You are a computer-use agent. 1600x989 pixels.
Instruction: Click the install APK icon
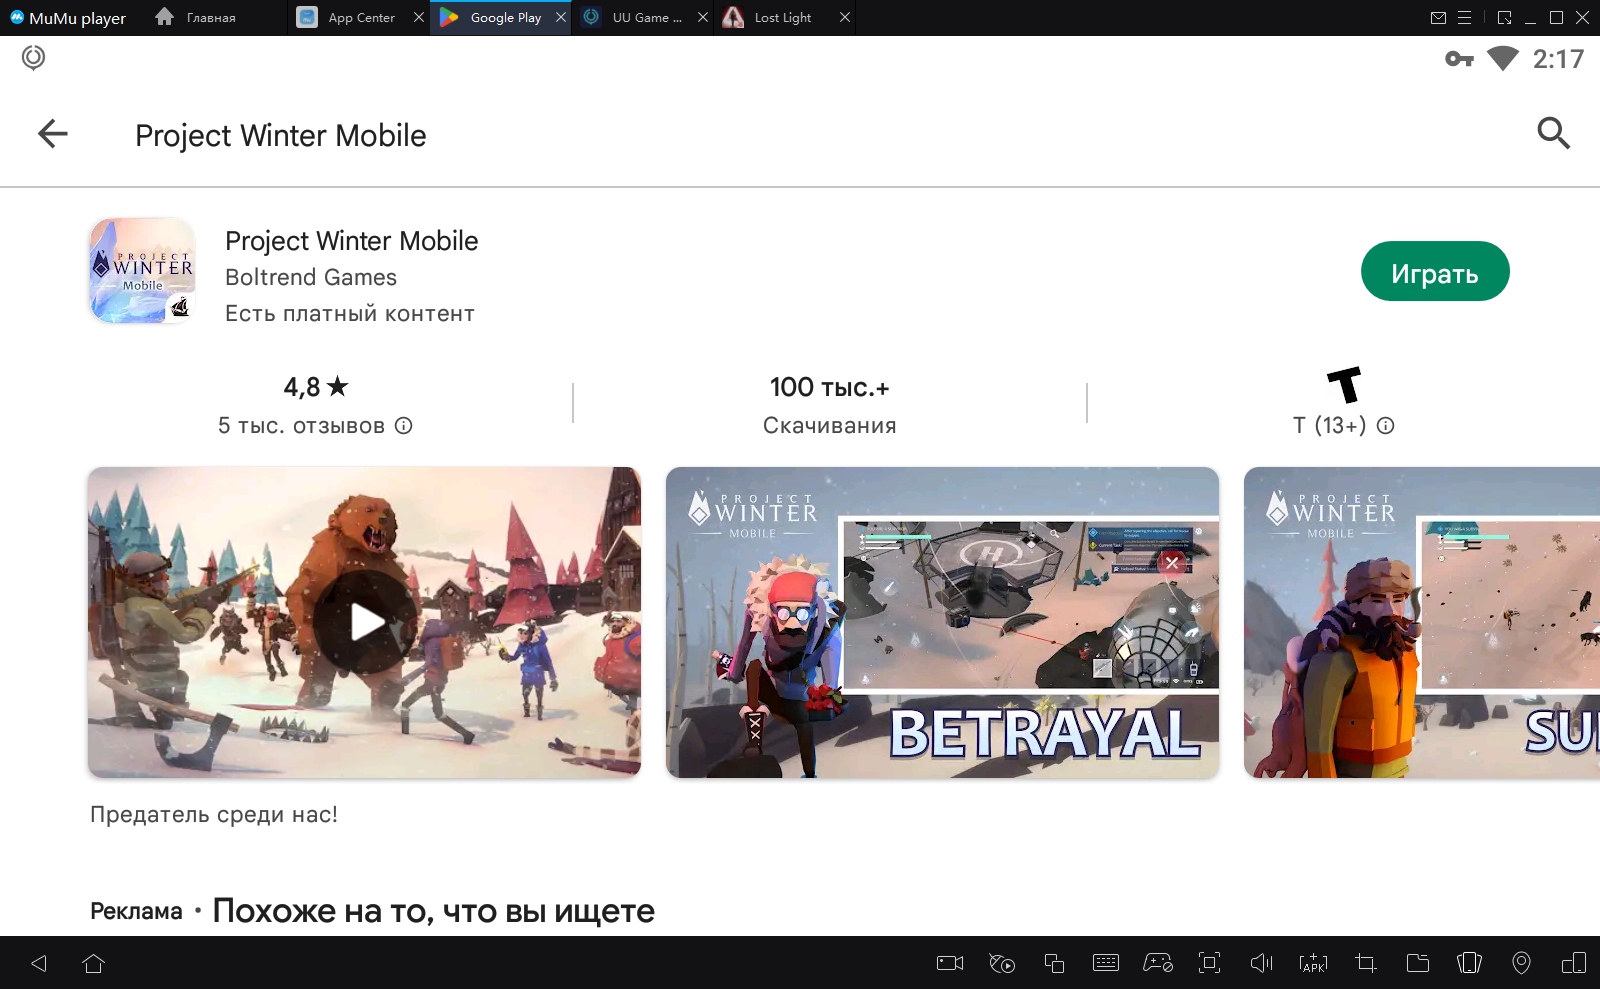click(1313, 963)
